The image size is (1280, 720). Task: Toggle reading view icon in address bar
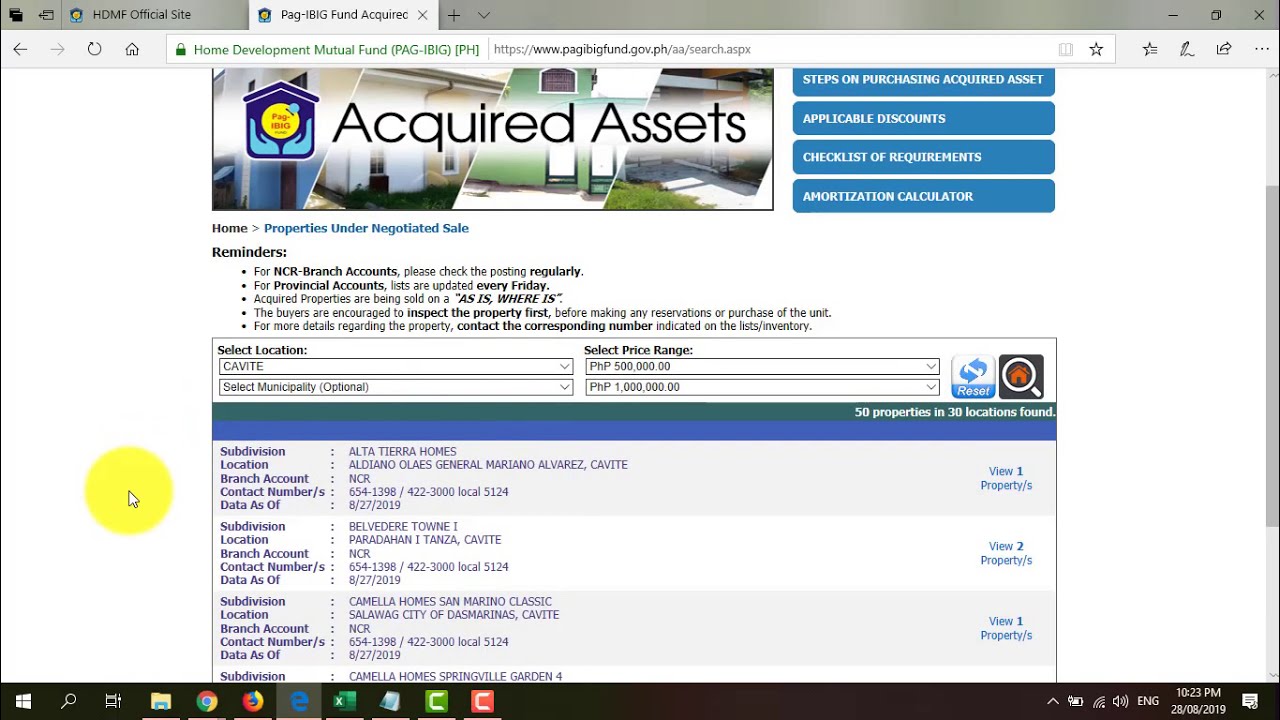(1066, 49)
